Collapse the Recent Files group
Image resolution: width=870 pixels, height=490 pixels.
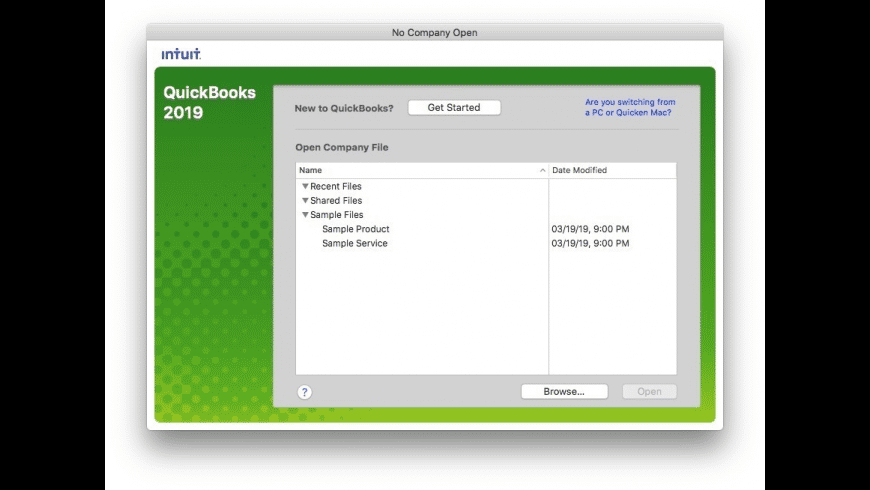(305, 186)
